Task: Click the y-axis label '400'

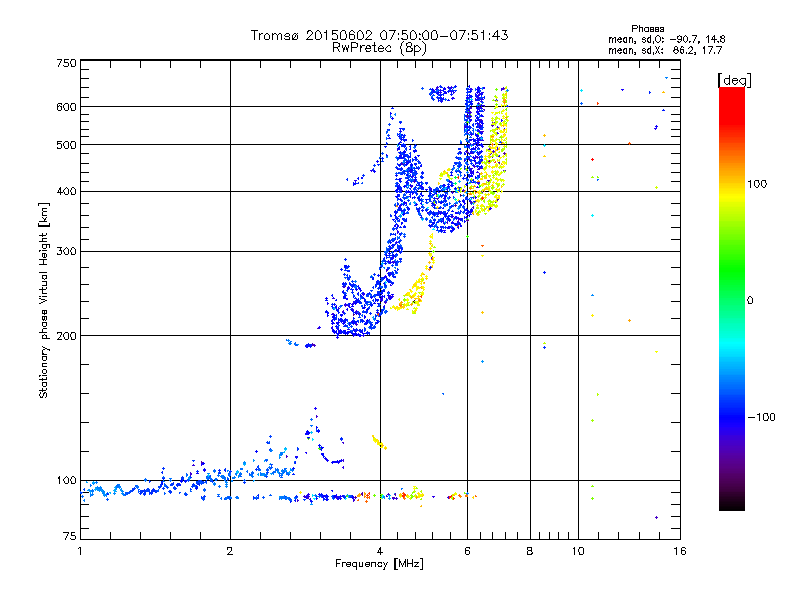Action: [x=67, y=192]
